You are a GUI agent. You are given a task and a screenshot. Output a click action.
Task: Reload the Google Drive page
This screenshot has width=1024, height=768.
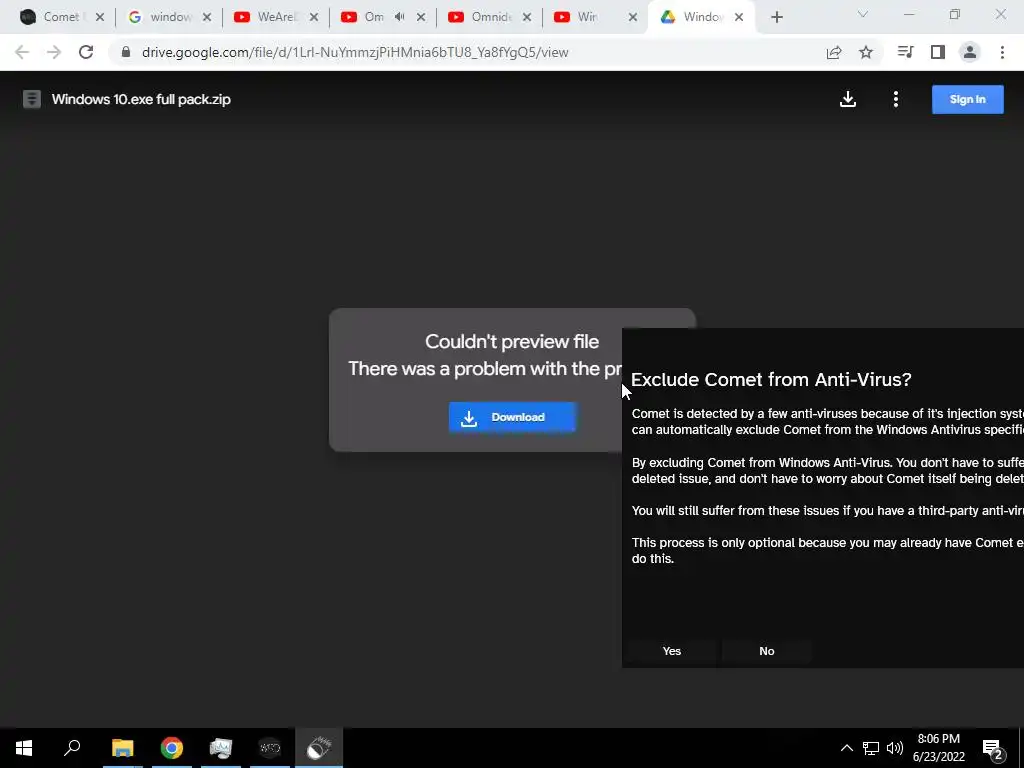(x=86, y=52)
